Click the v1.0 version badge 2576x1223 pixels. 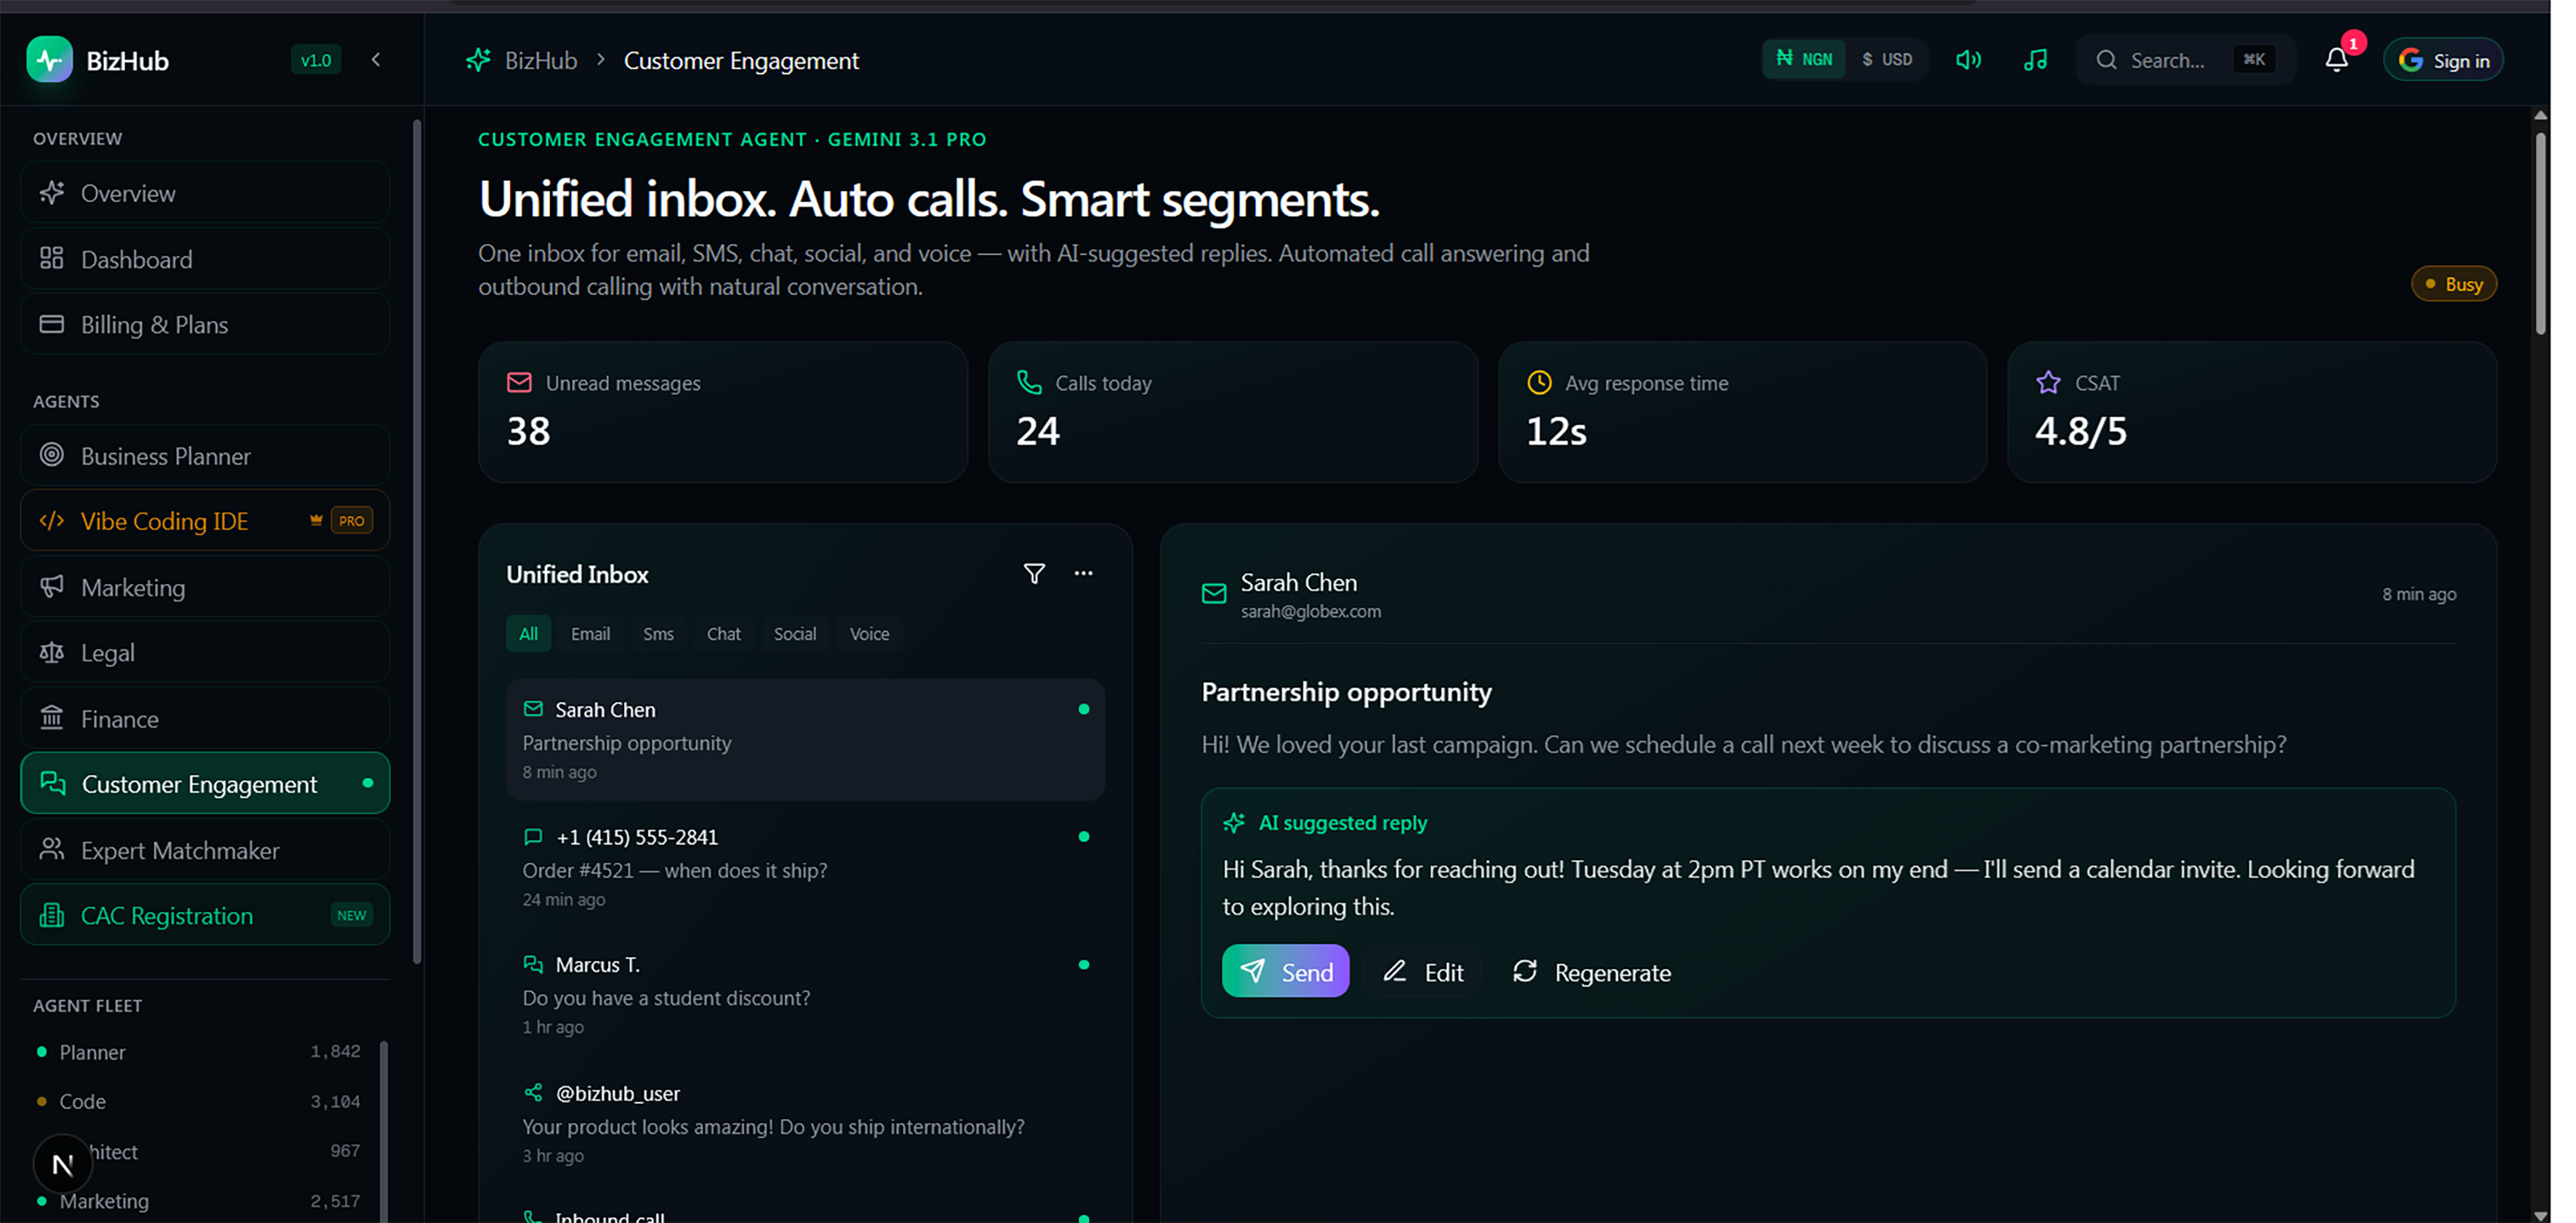pos(316,60)
